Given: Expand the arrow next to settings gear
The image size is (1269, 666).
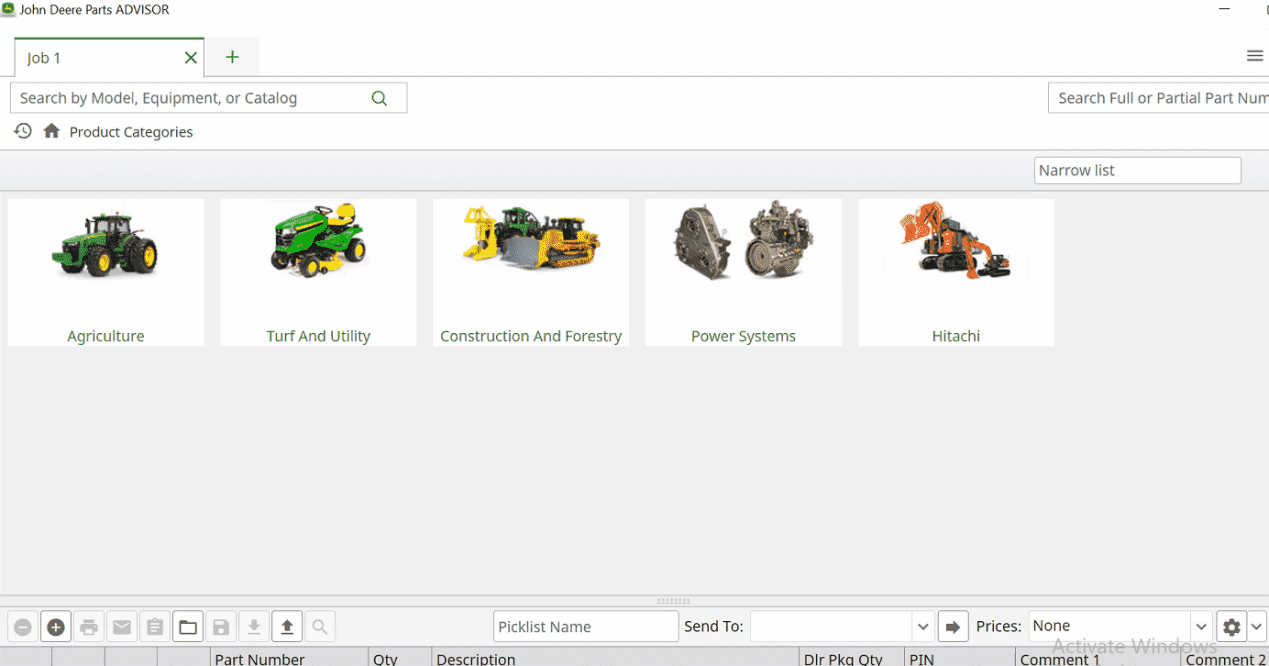Looking at the screenshot, I should click(x=1257, y=627).
